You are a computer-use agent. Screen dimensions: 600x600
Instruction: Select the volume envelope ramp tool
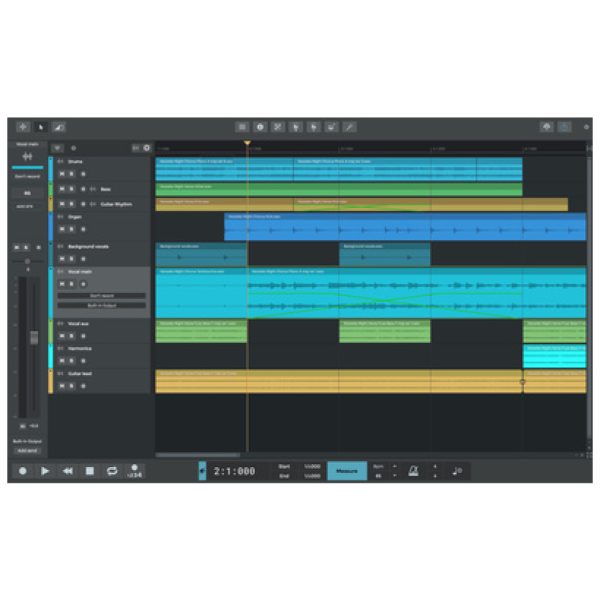(x=59, y=127)
